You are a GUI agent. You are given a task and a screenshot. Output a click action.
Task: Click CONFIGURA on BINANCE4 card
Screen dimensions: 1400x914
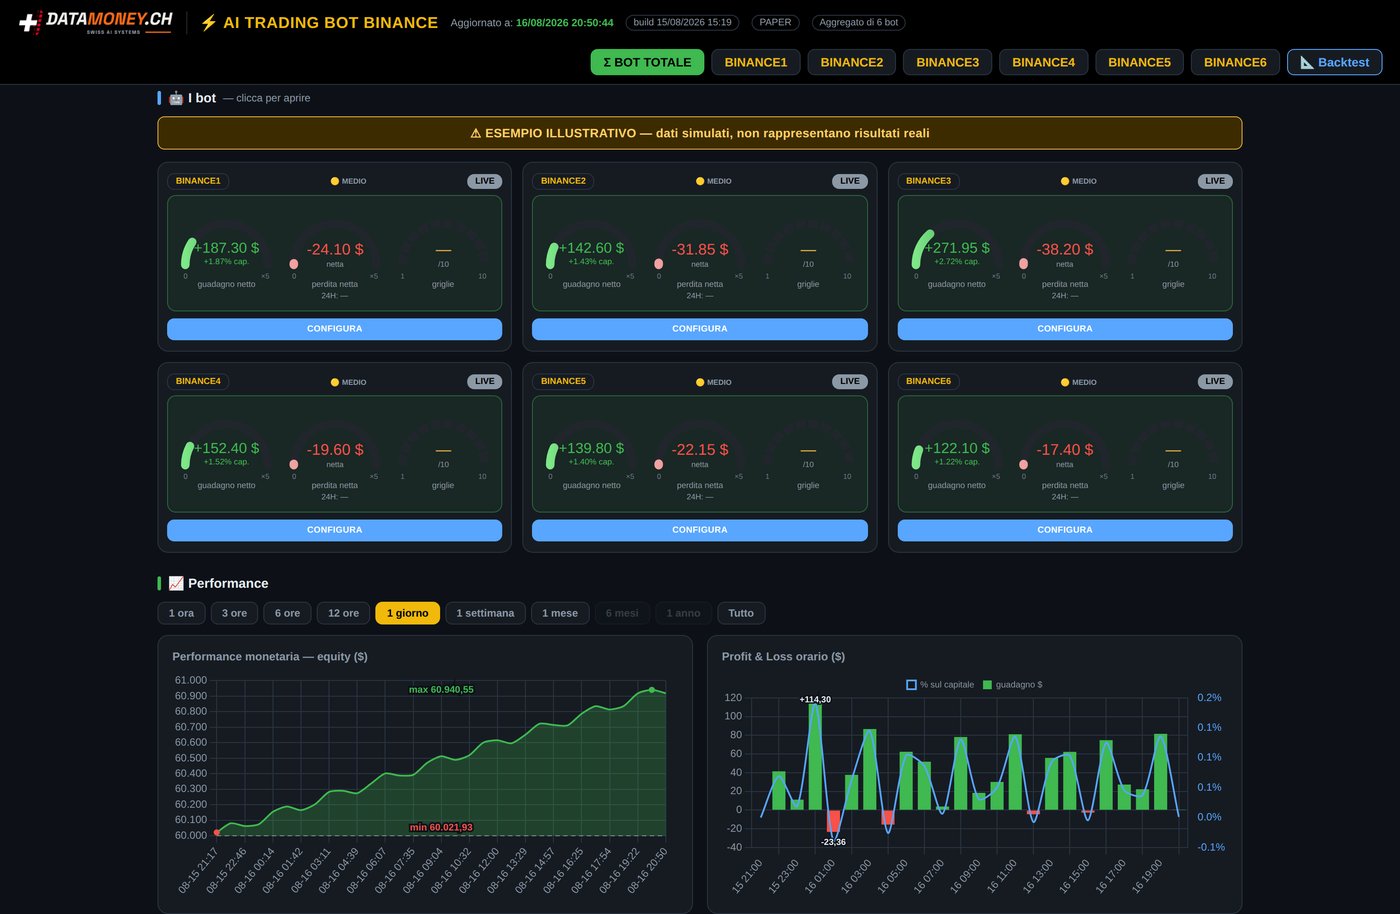pos(334,530)
